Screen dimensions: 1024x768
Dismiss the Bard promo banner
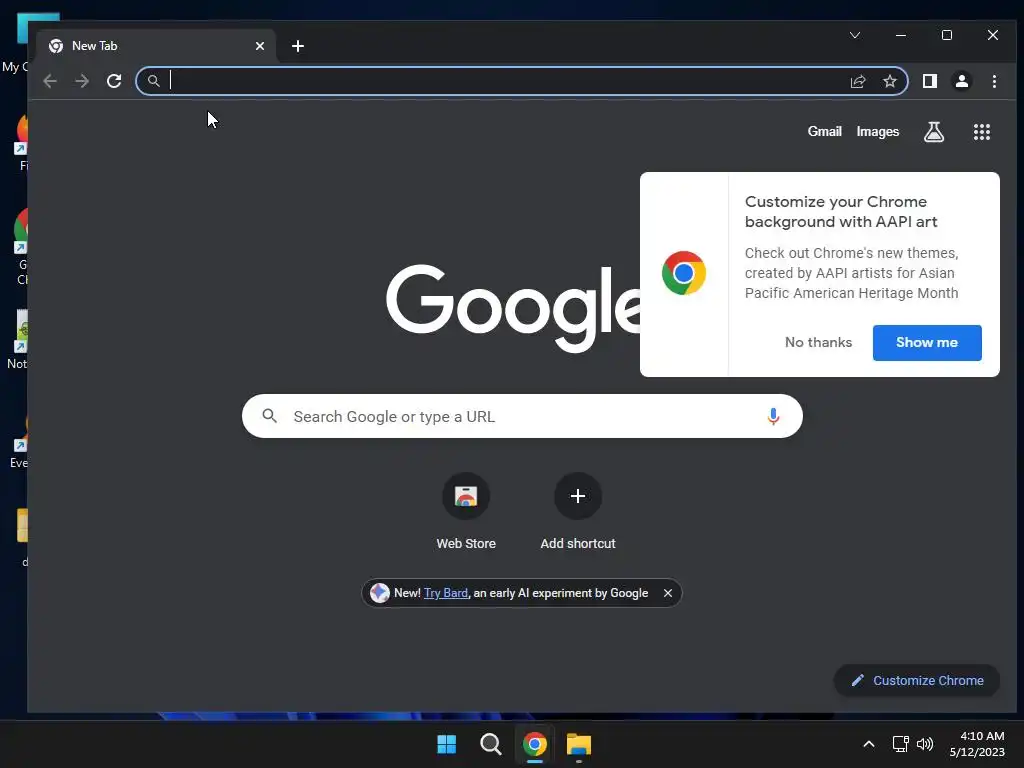[x=667, y=593]
